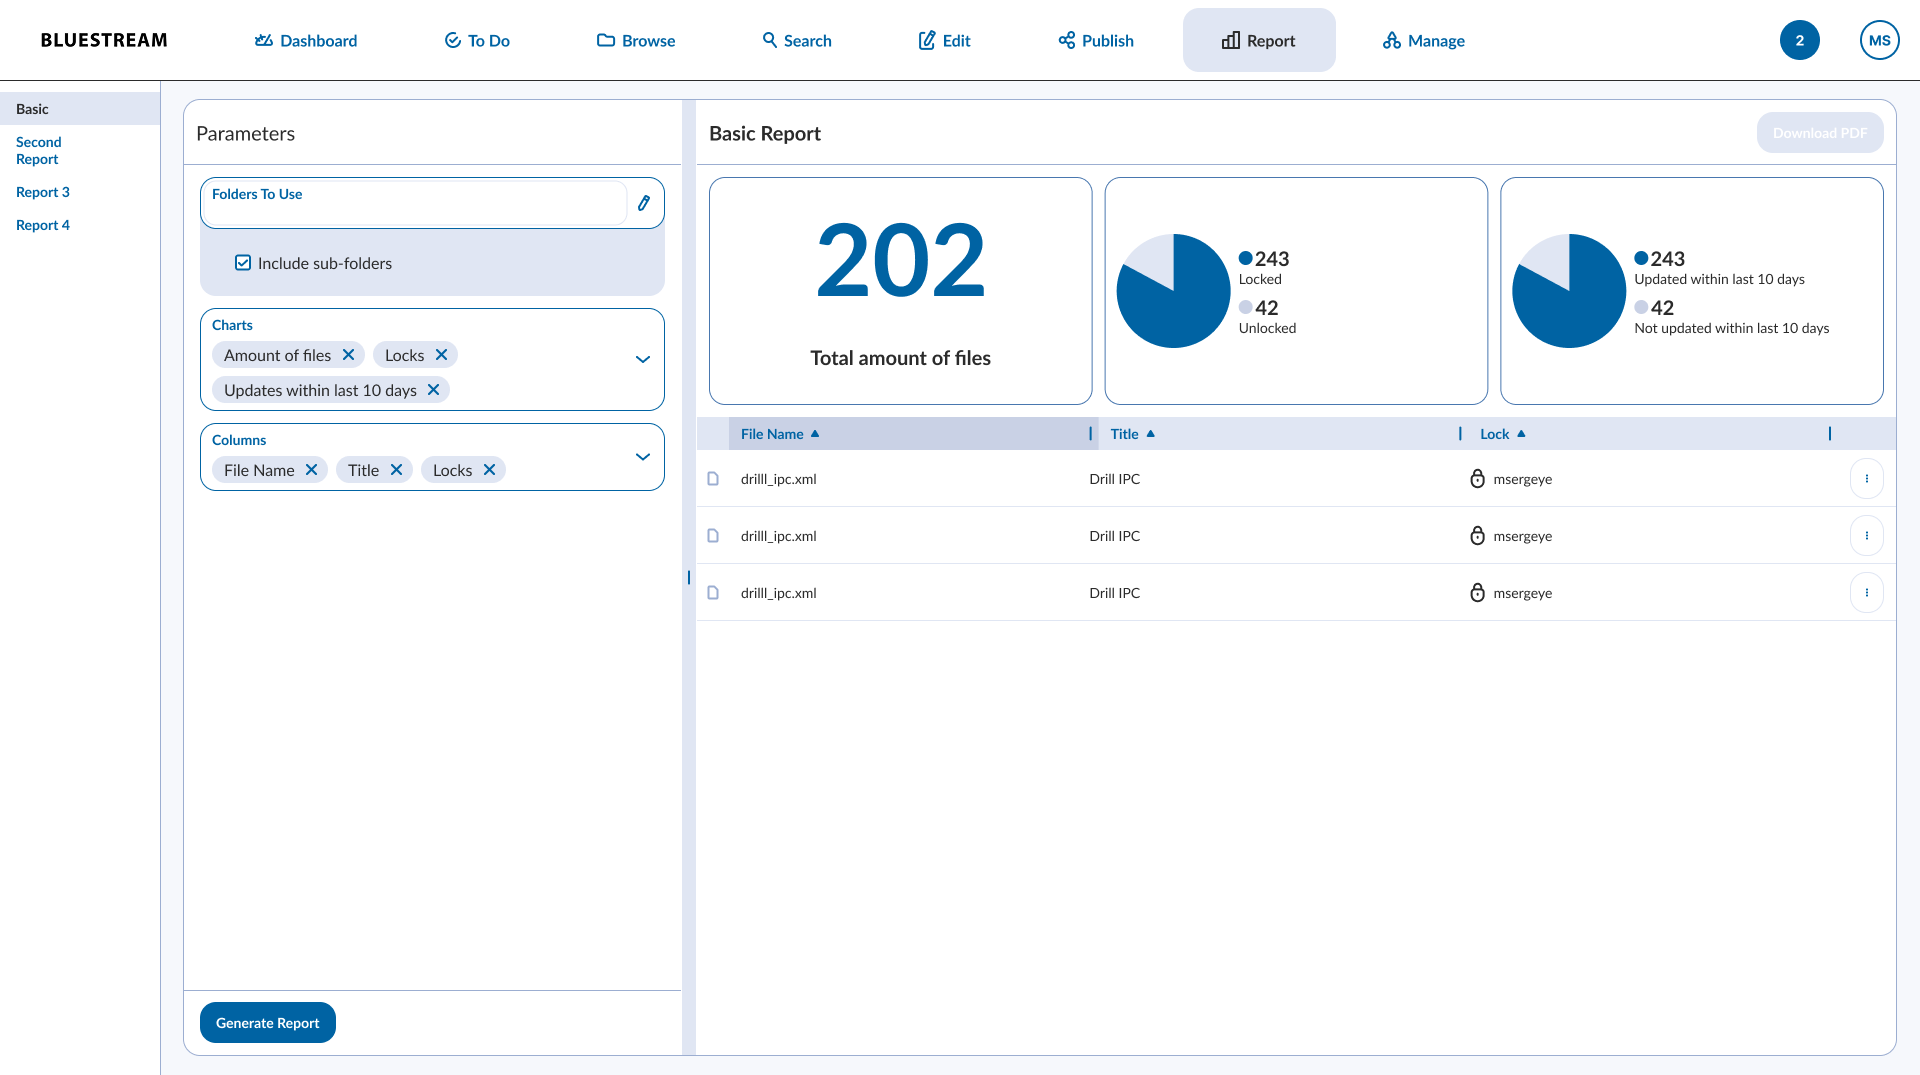The image size is (1920, 1075).
Task: Remove the Locks column tag
Action: 489,470
